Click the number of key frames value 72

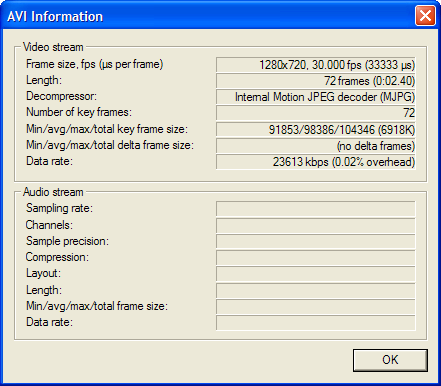coord(316,113)
